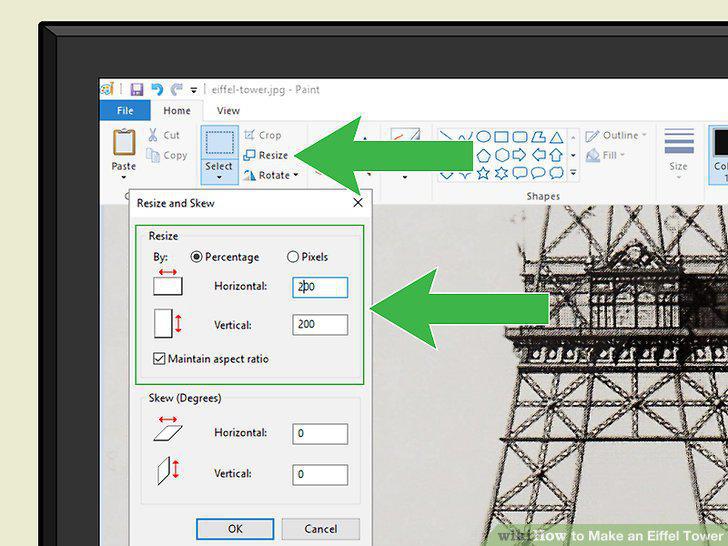Close the Resize and Skew dialog

tap(358, 202)
